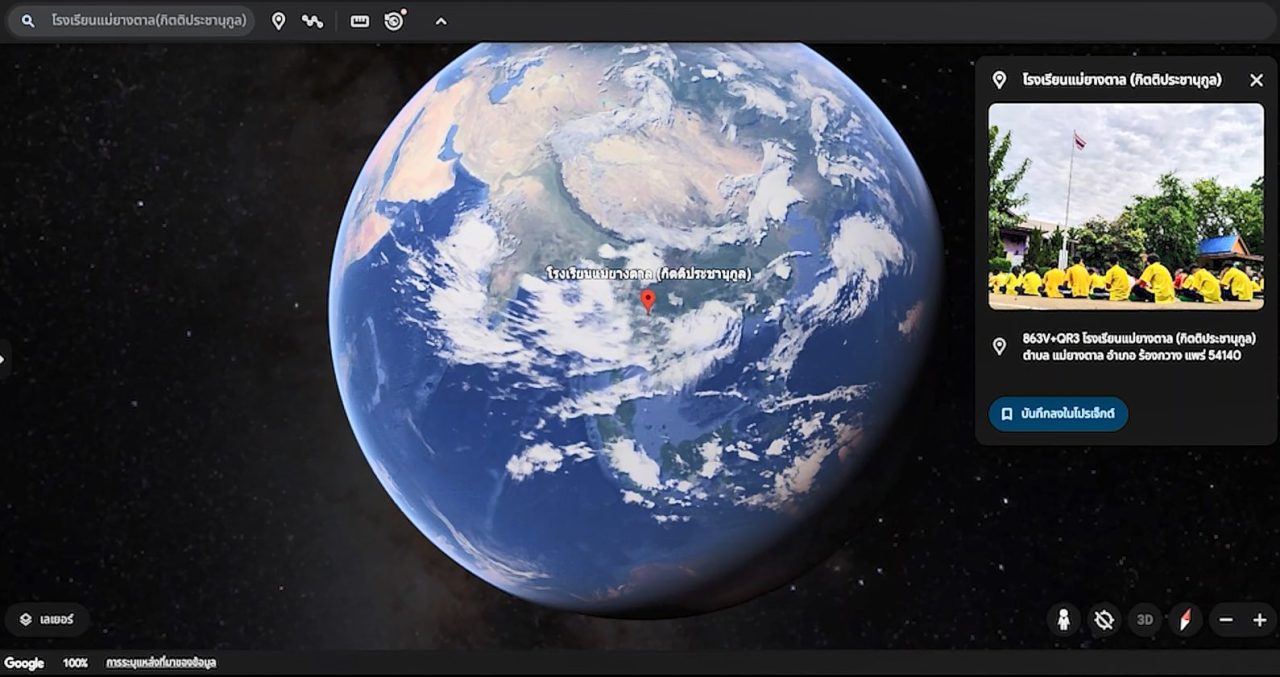
Task: Click the red map pin on globe
Action: pyautogui.click(x=648, y=300)
